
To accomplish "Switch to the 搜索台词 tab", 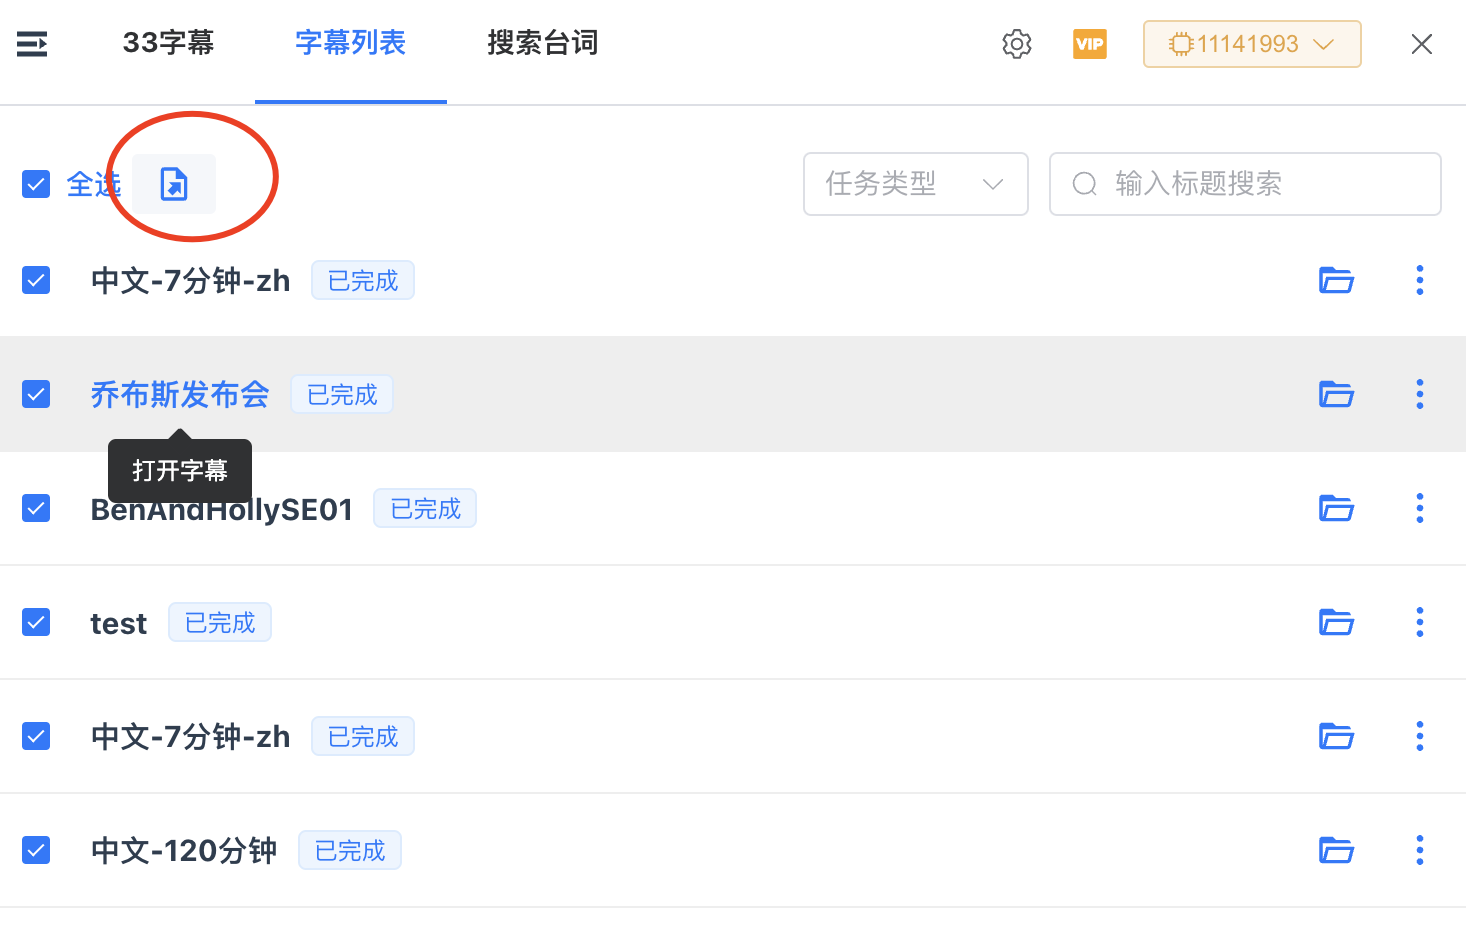I will coord(543,43).
